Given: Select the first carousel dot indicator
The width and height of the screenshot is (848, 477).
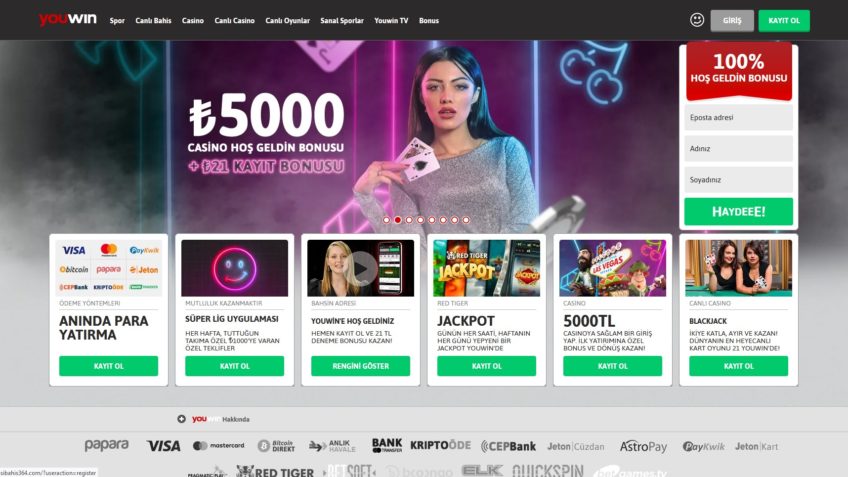Looking at the screenshot, I should [x=386, y=220].
